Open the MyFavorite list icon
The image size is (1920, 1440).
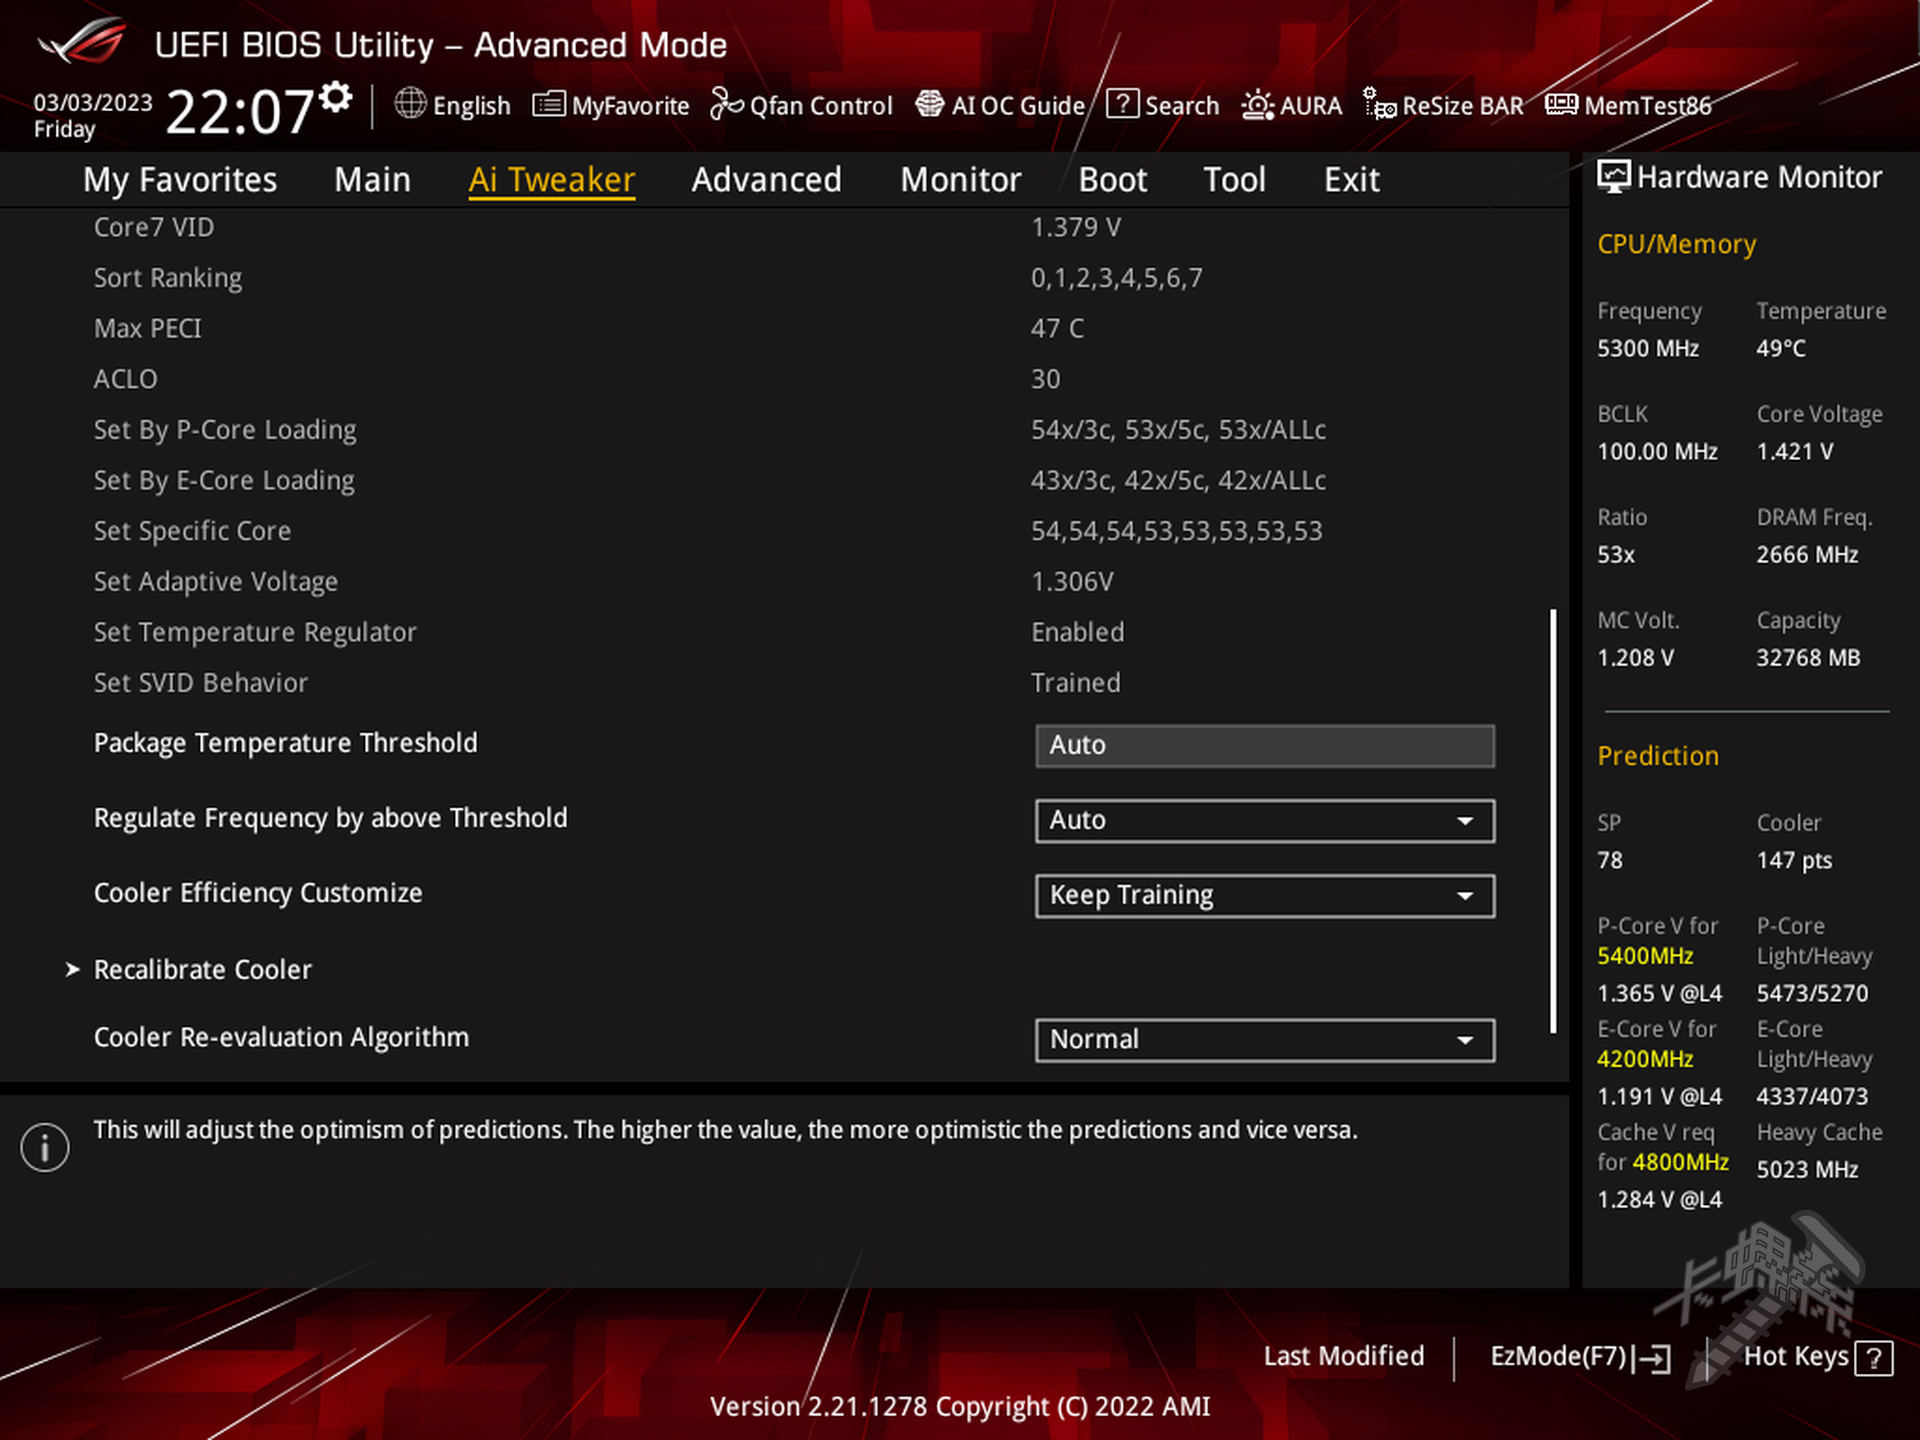point(548,104)
